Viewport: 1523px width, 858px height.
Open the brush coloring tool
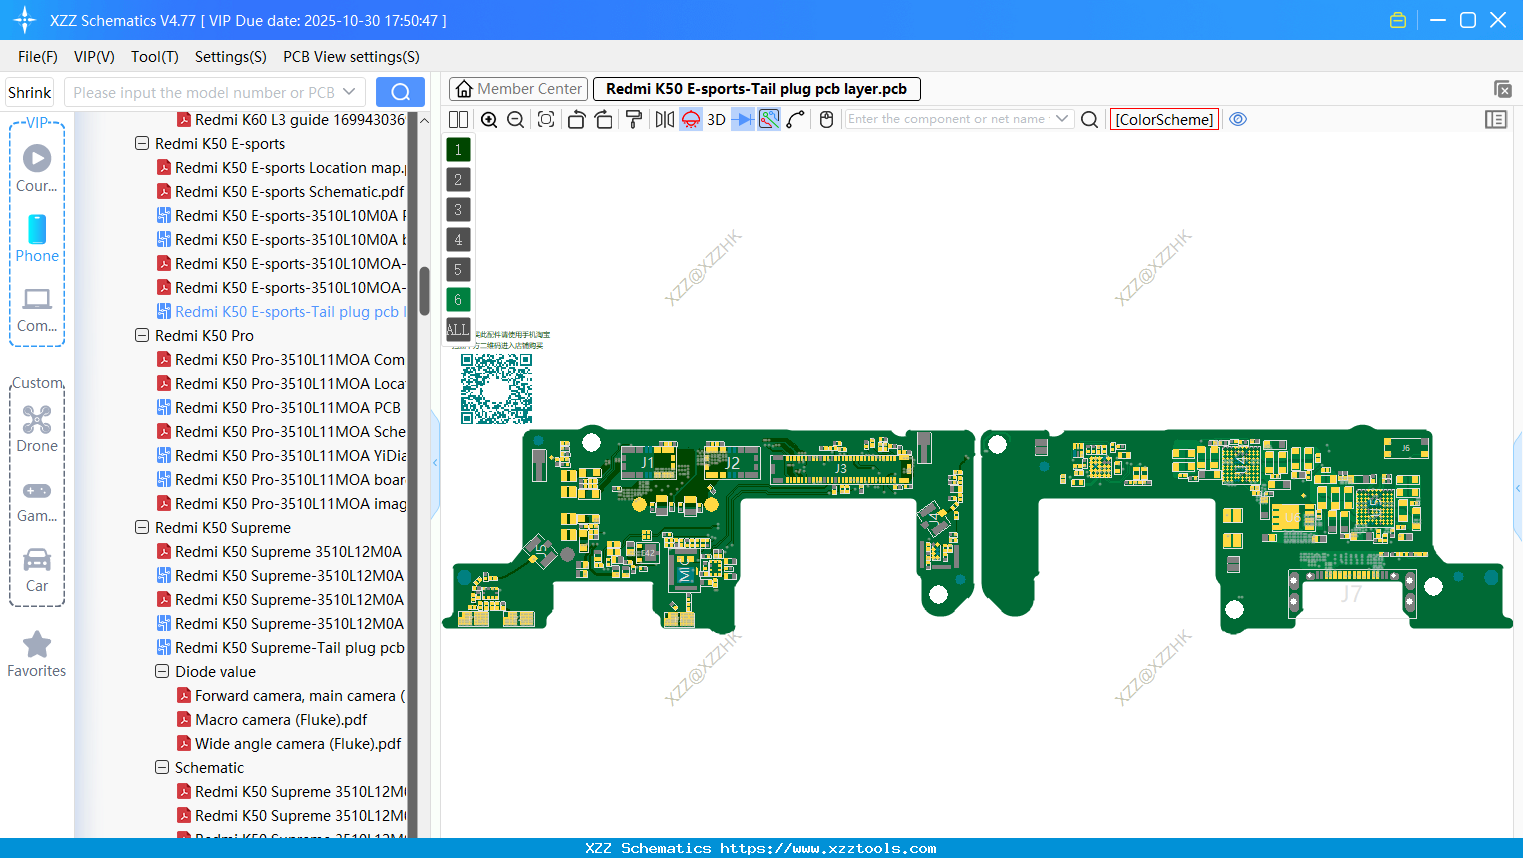click(634, 119)
